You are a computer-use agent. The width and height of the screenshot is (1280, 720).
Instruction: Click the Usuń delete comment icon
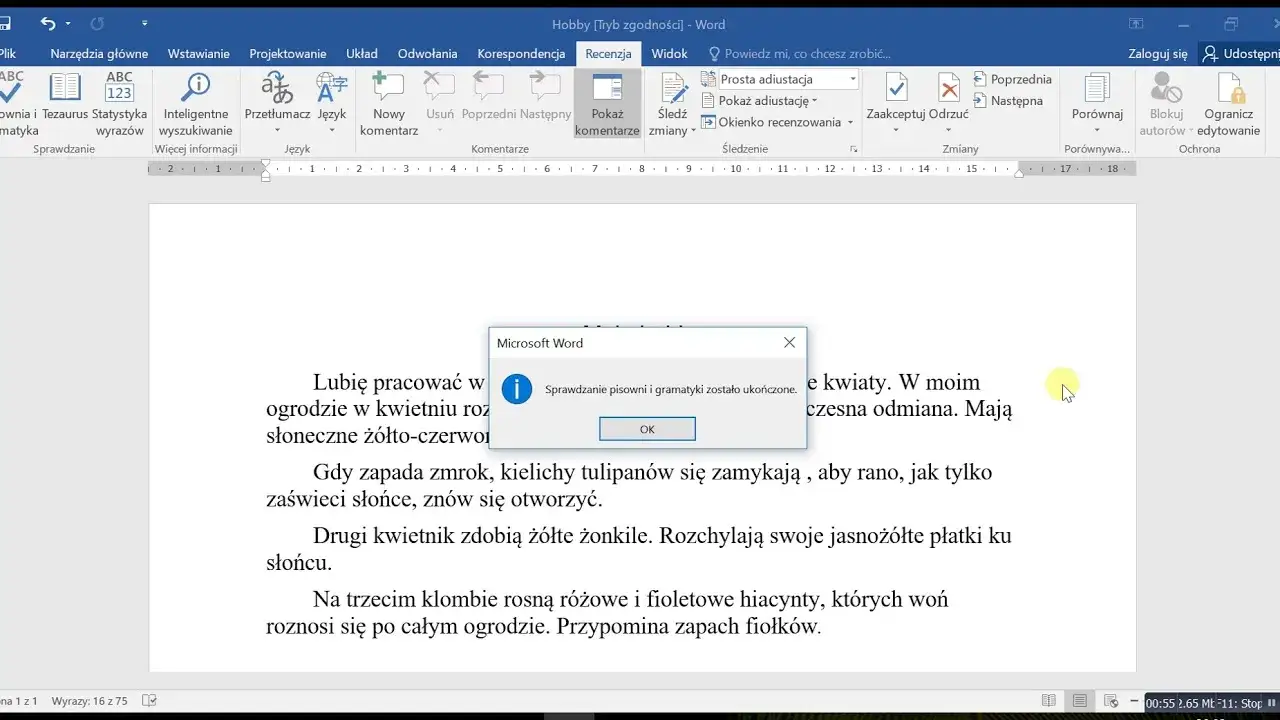tap(440, 87)
